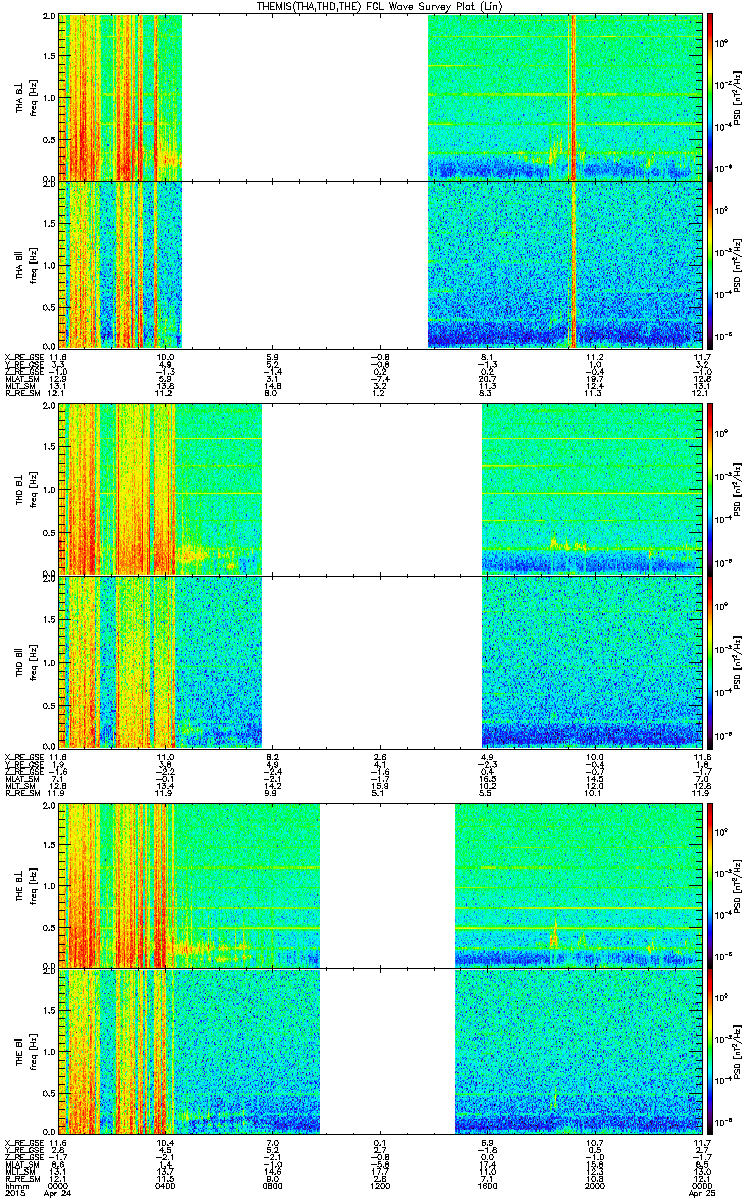Click THE afternoon B-parallel spectrogram segment
Image resolution: width=750 pixels, height=1200 pixels.
(577, 1053)
